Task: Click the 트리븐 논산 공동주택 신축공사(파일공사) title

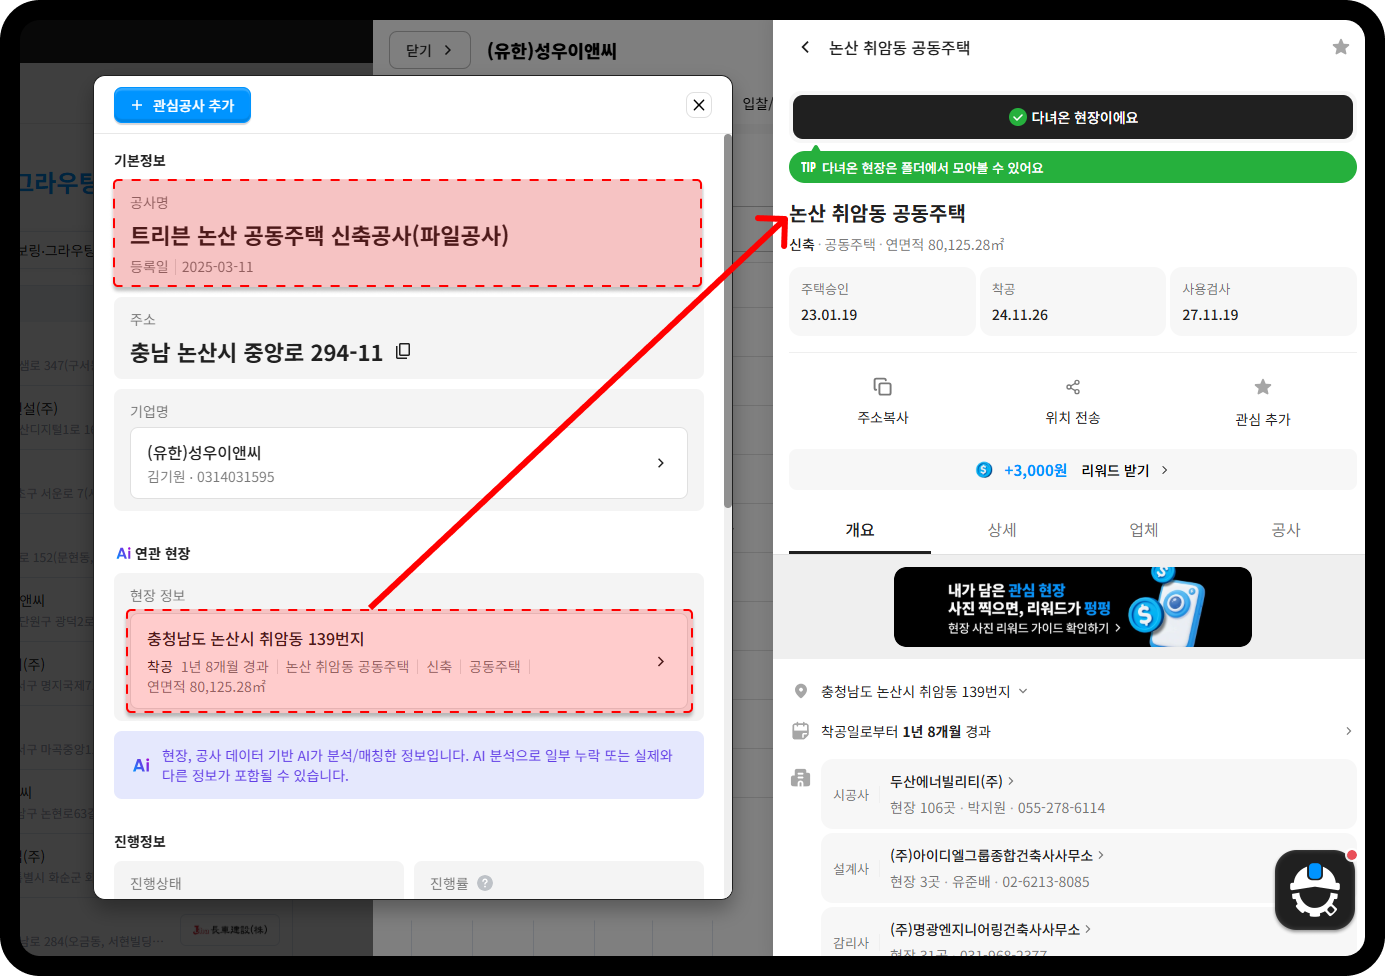Action: pos(319,235)
